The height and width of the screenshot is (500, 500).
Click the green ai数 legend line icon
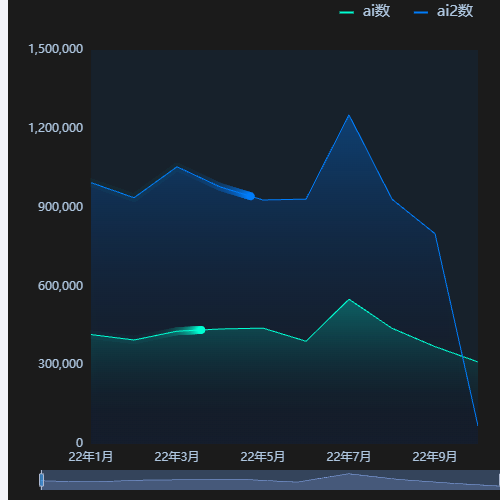(346, 13)
